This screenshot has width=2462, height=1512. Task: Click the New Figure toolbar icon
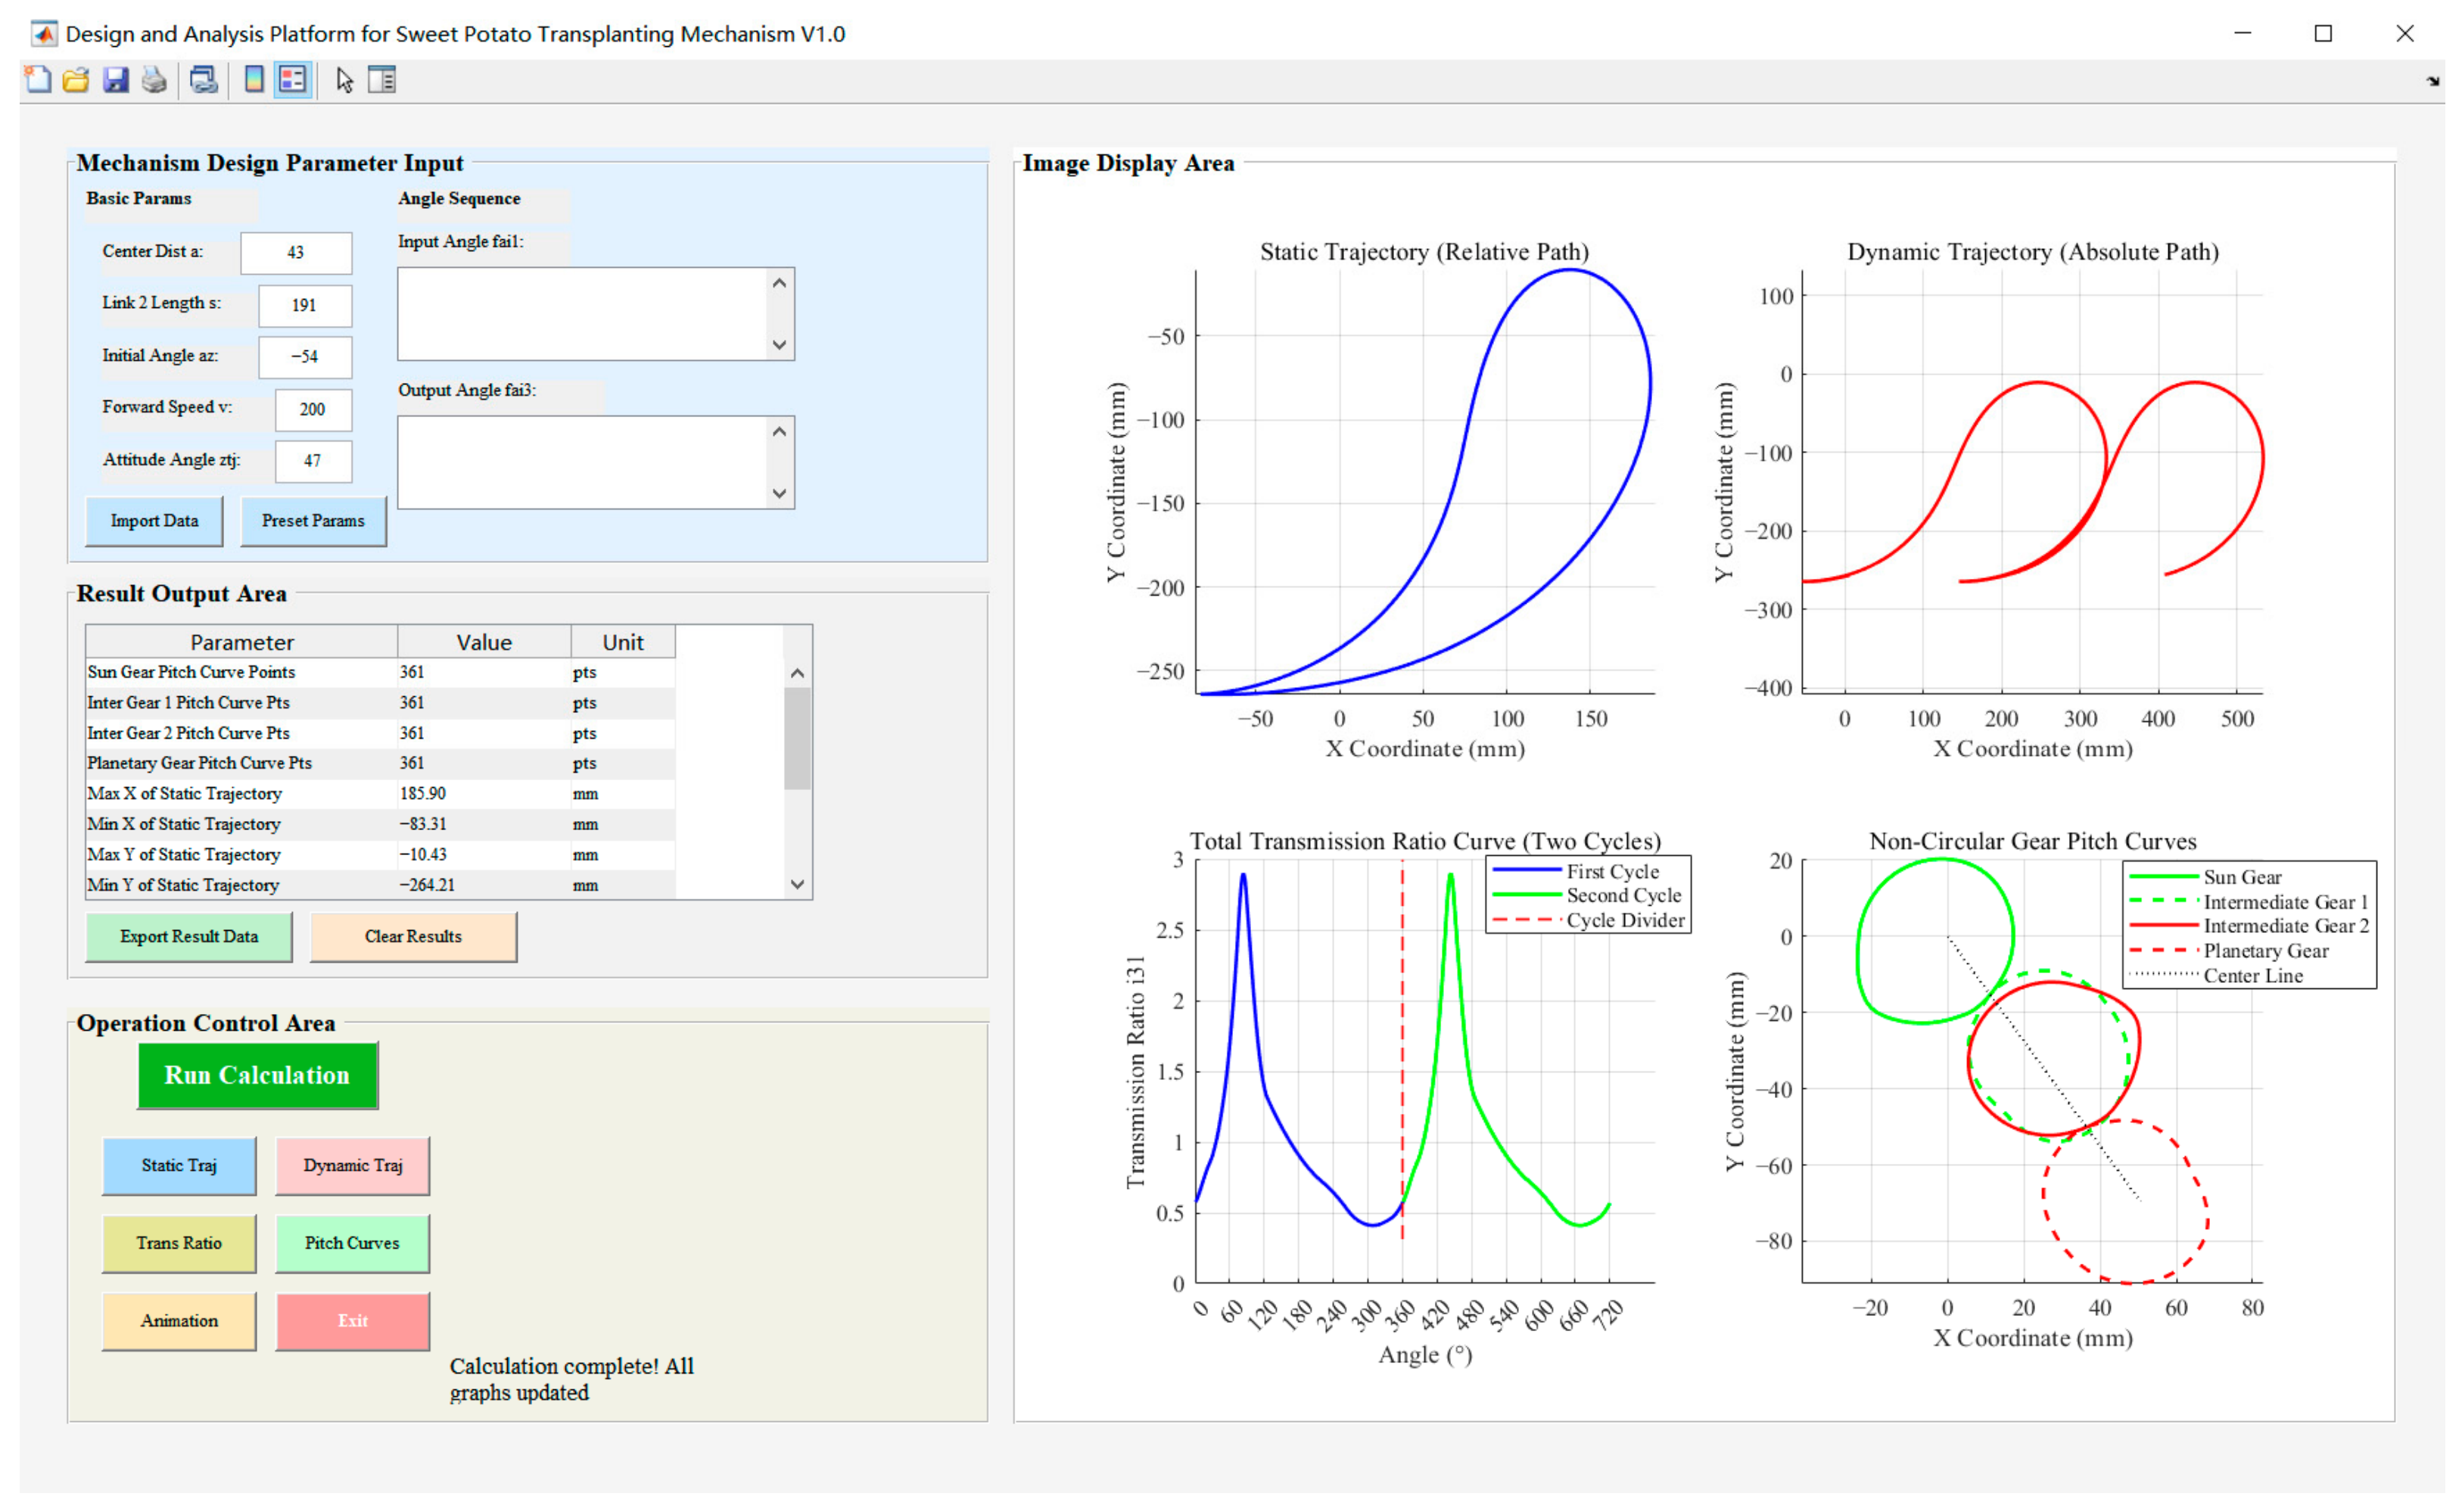click(x=38, y=80)
